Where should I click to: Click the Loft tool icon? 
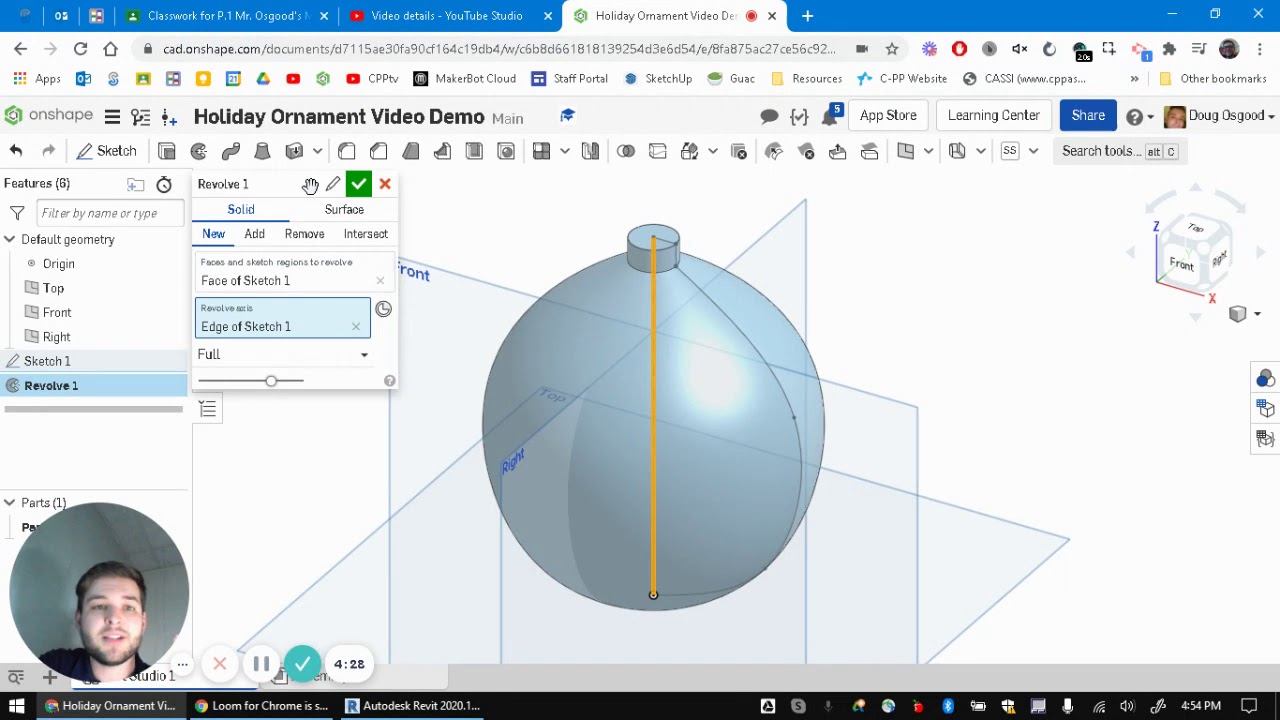pos(262,151)
